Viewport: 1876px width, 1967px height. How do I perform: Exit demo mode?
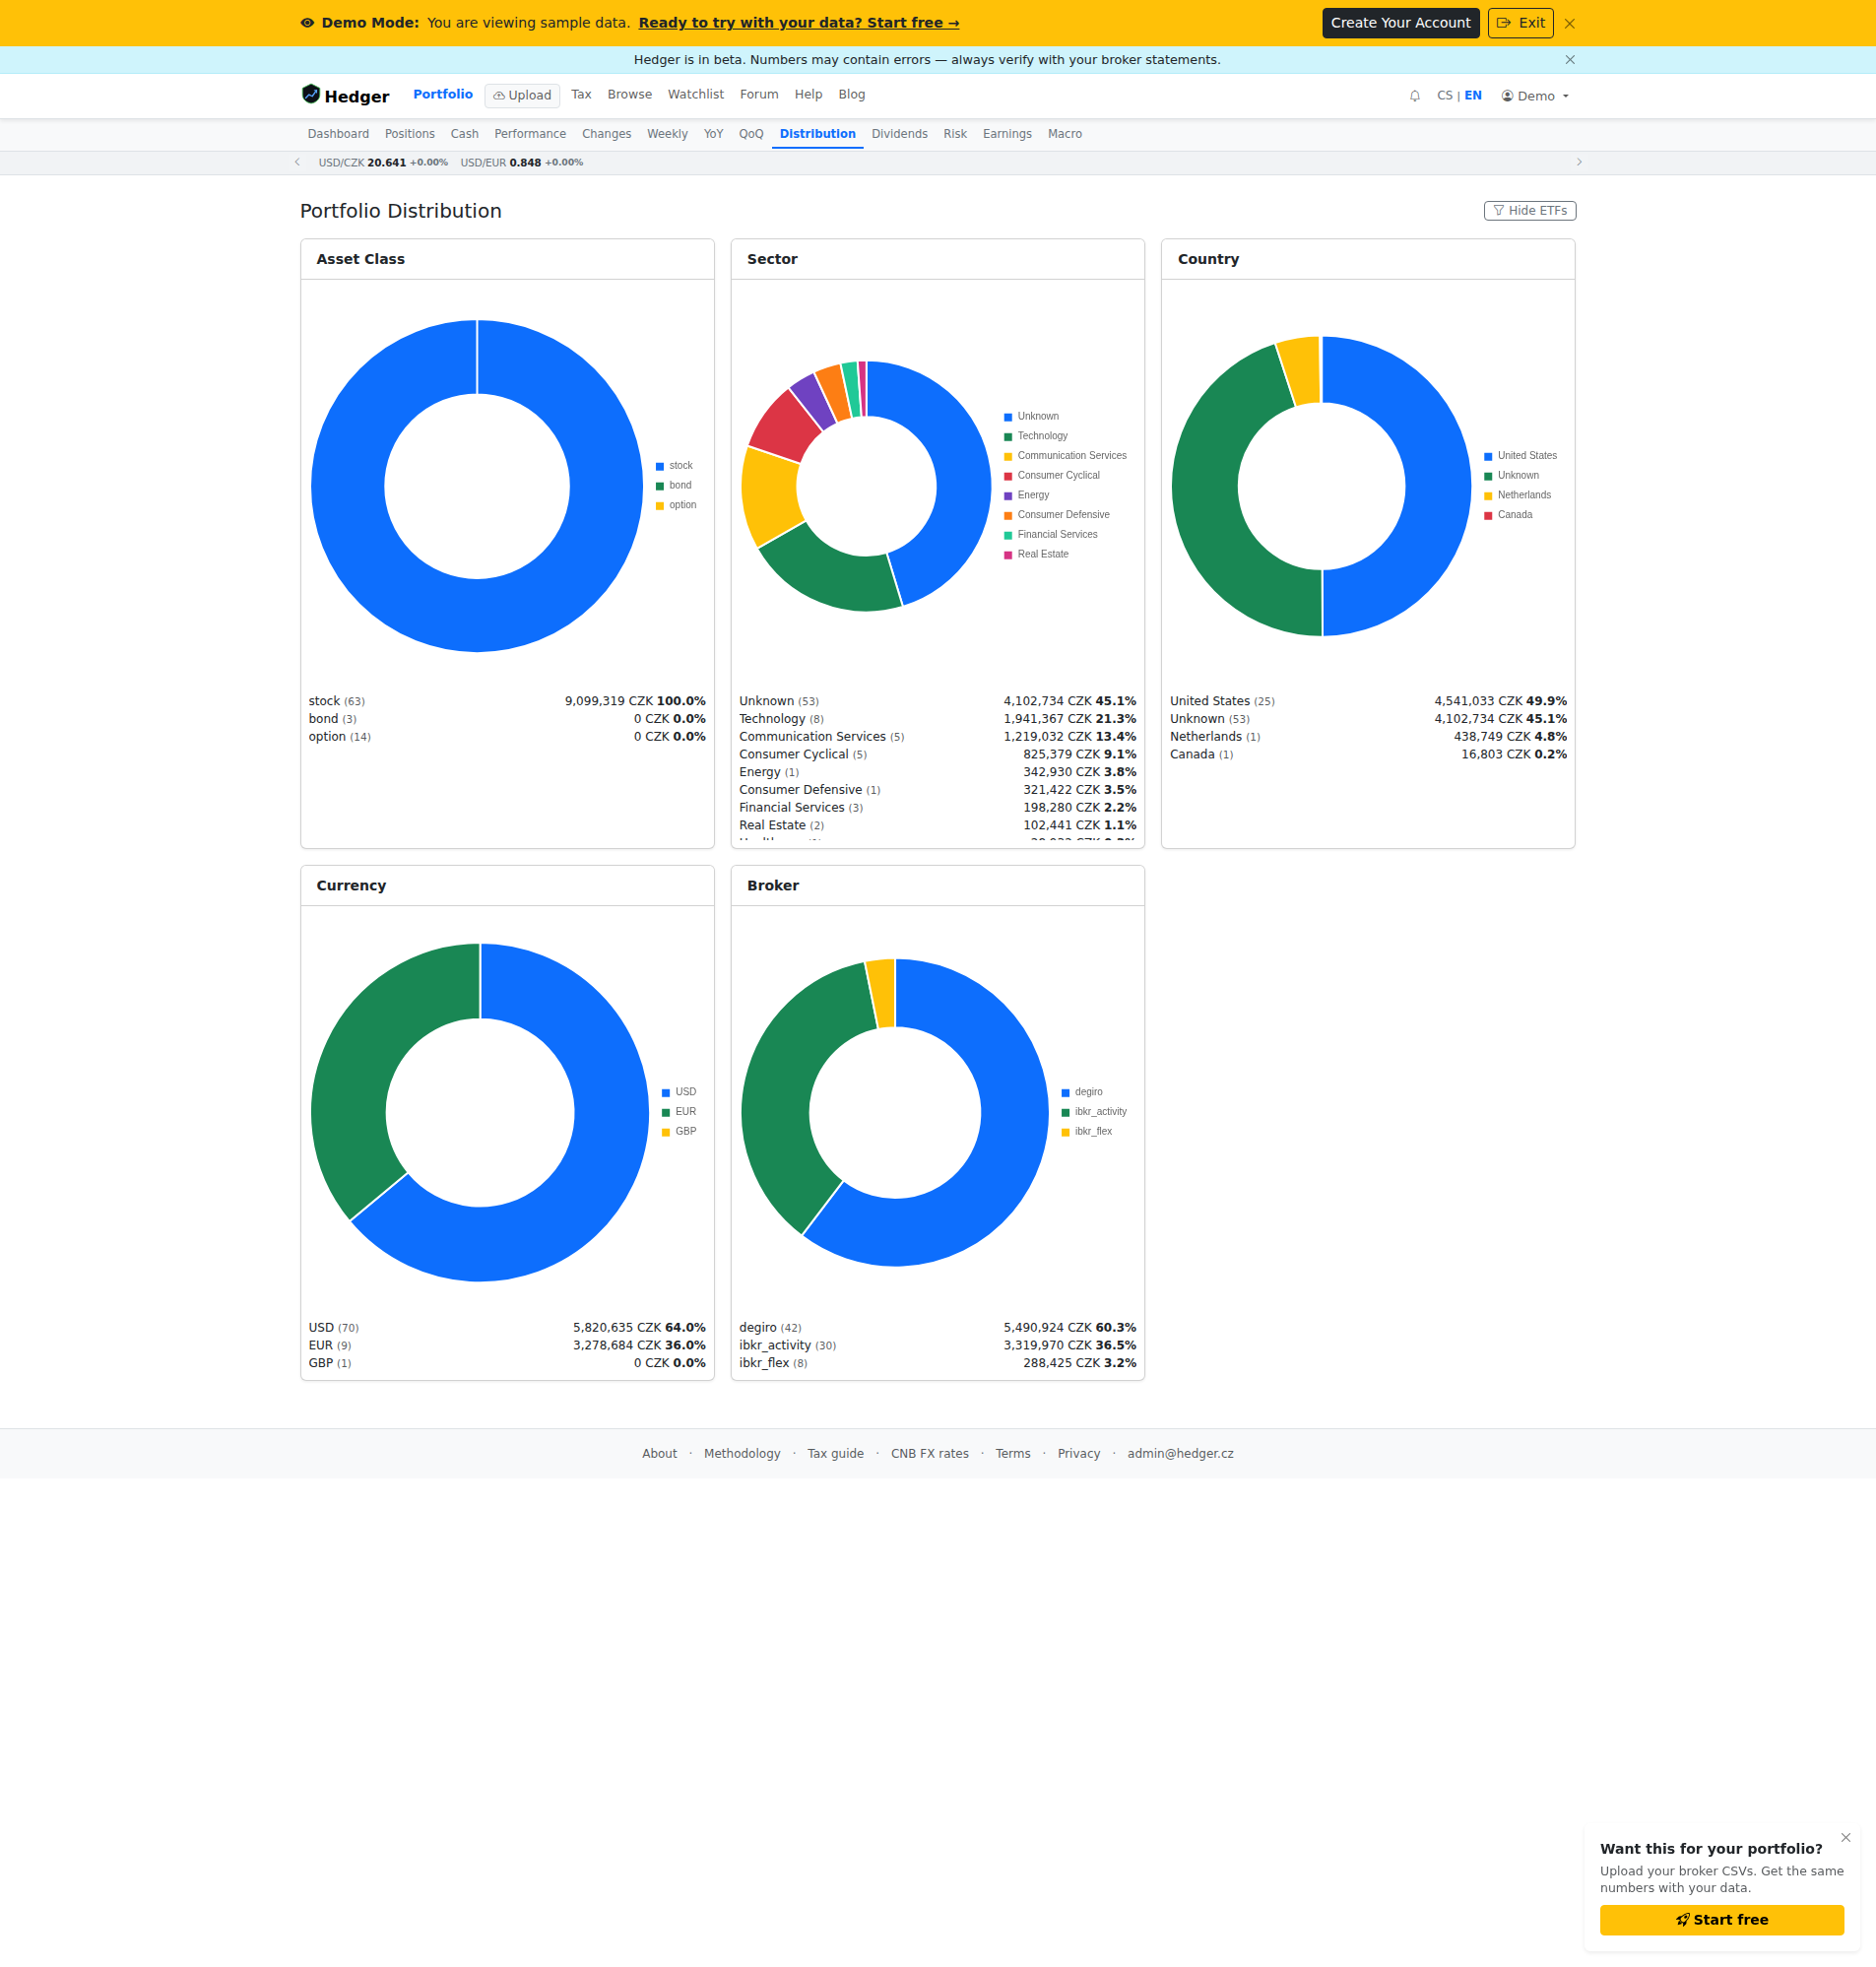(x=1520, y=23)
